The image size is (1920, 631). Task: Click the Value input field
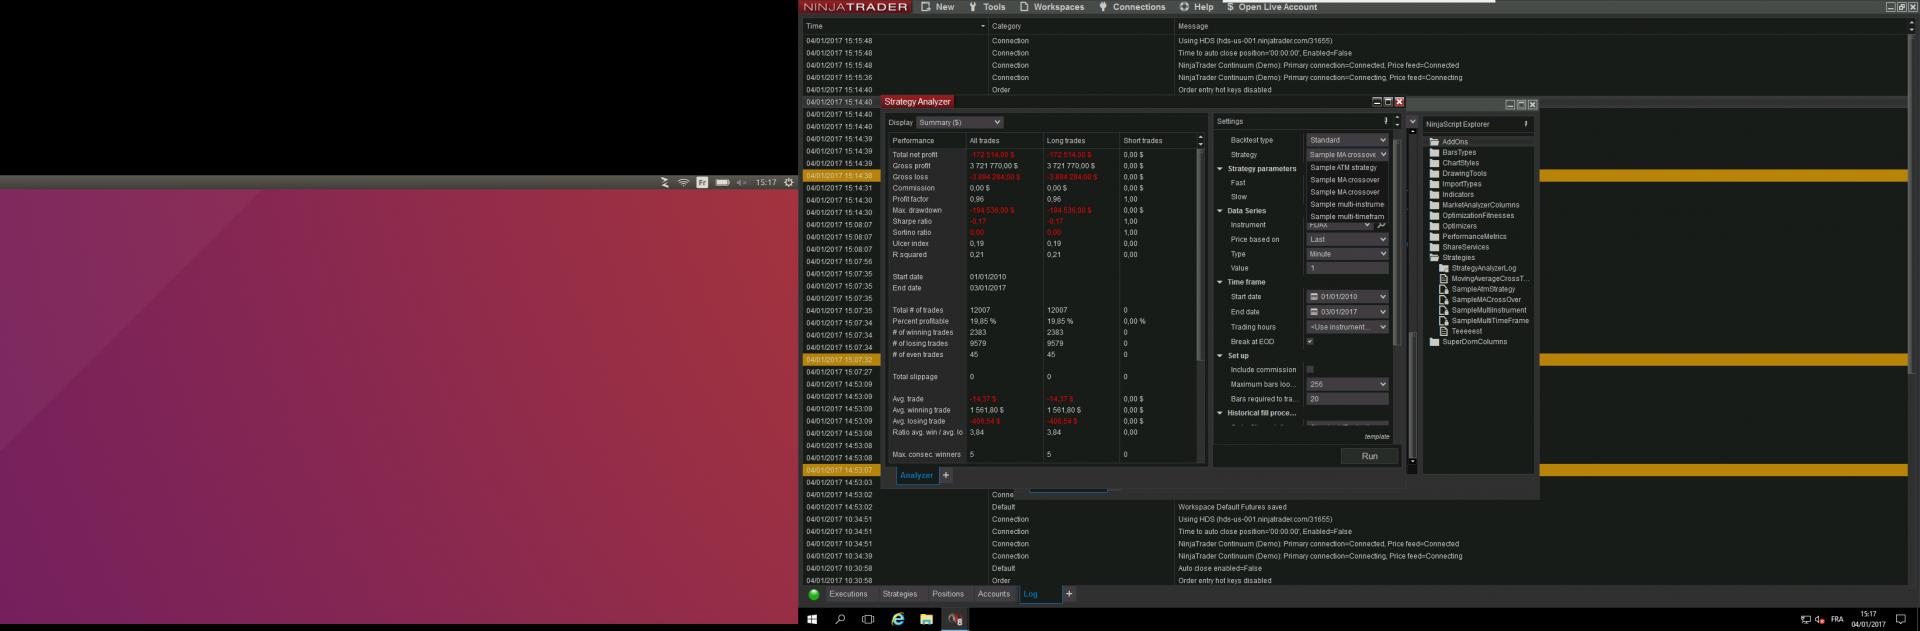click(x=1347, y=268)
